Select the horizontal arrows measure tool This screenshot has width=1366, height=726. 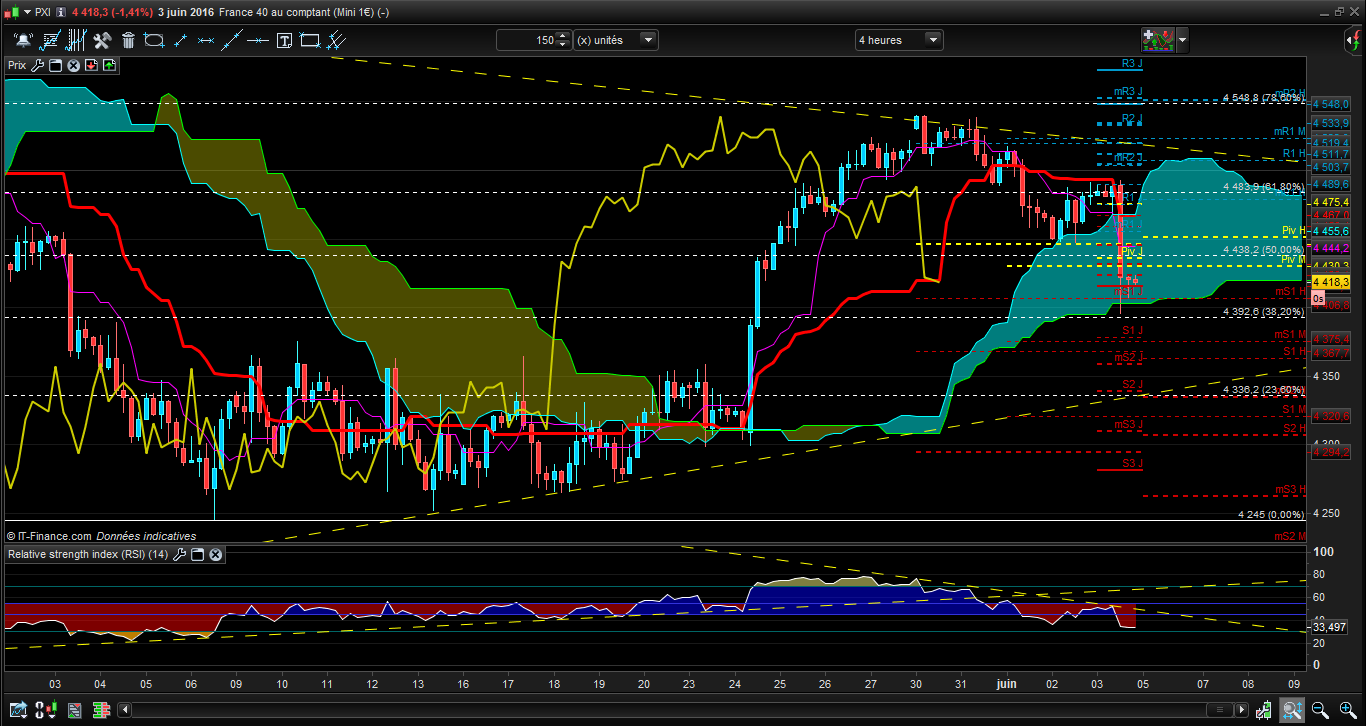click(x=206, y=40)
